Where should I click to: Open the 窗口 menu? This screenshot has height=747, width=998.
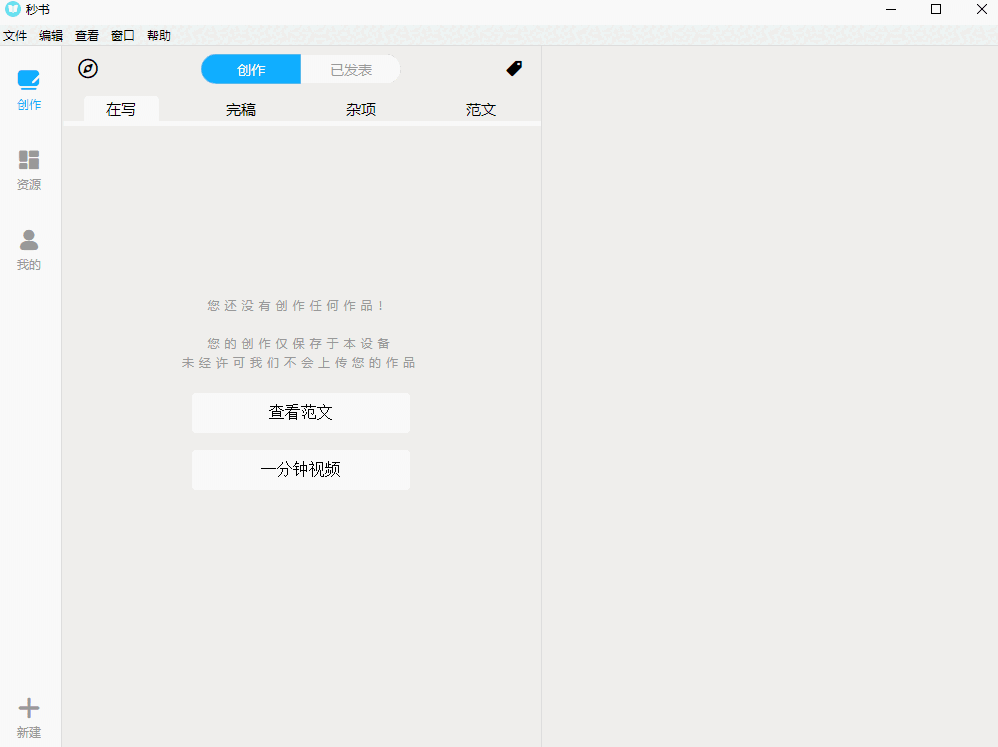[x=123, y=36]
